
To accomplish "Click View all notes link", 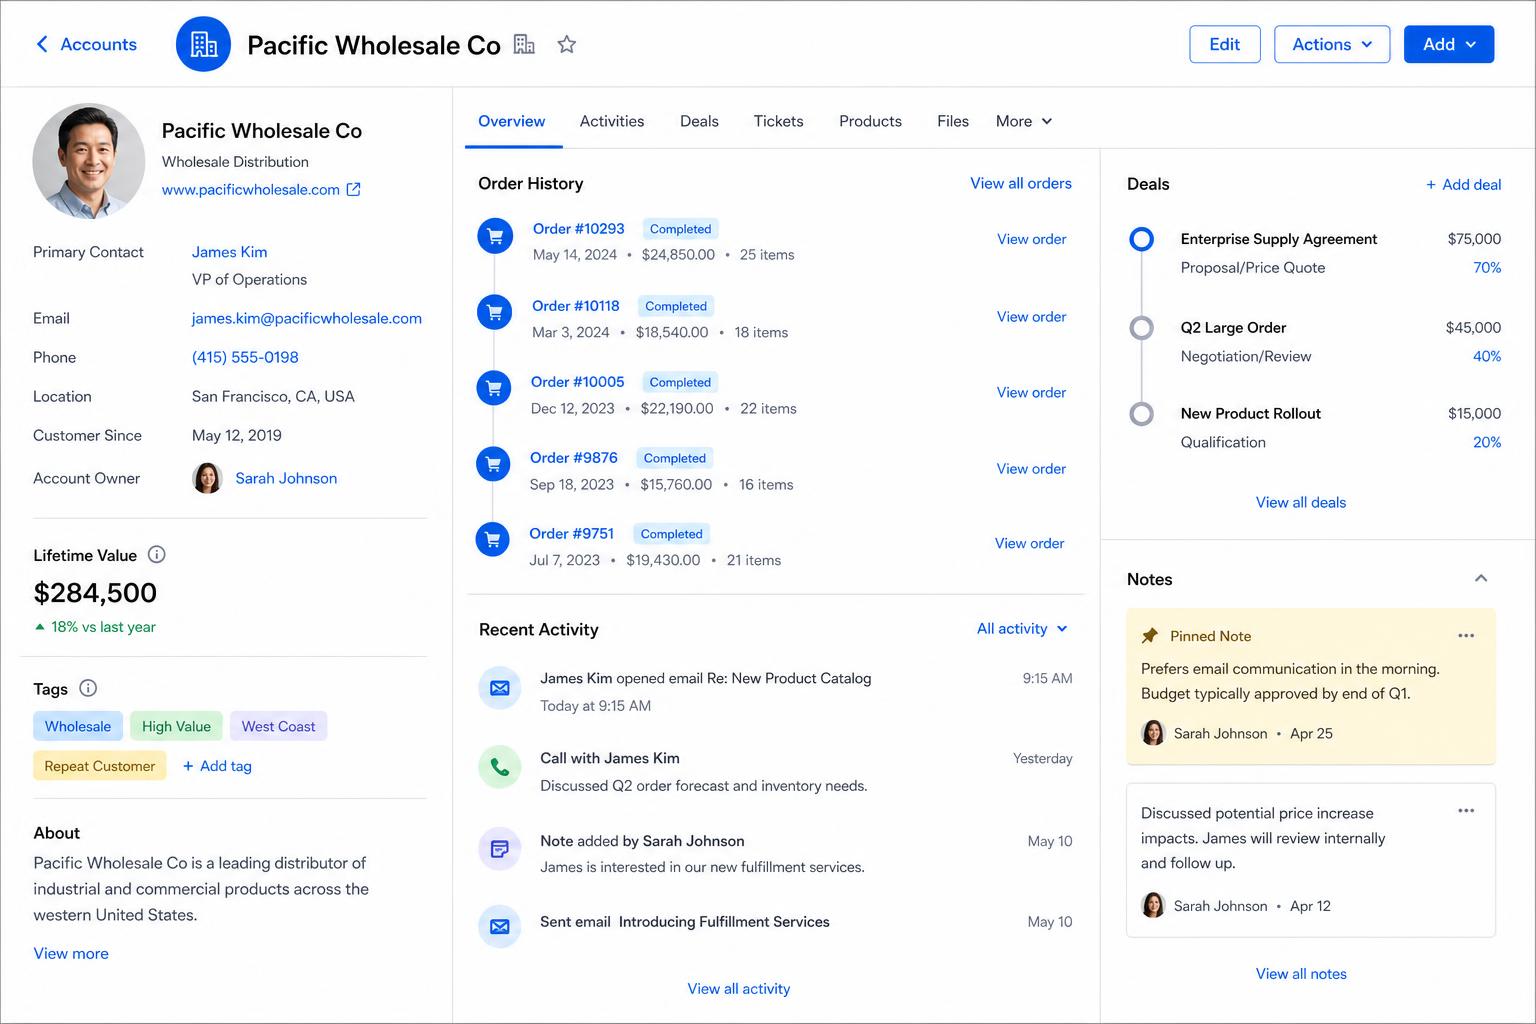I will coord(1301,973).
